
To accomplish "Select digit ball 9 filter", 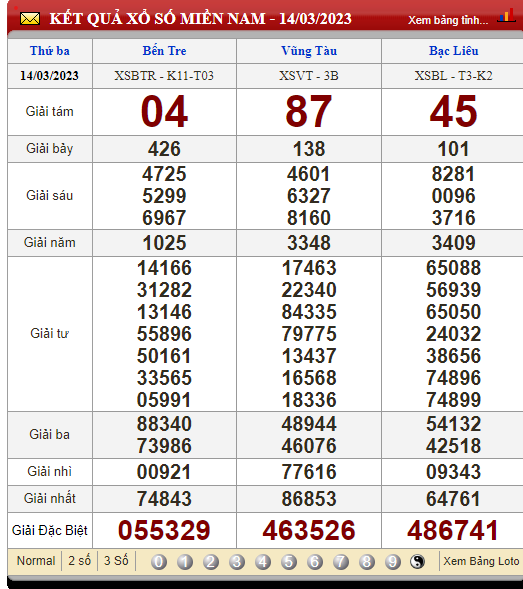I will (x=393, y=562).
